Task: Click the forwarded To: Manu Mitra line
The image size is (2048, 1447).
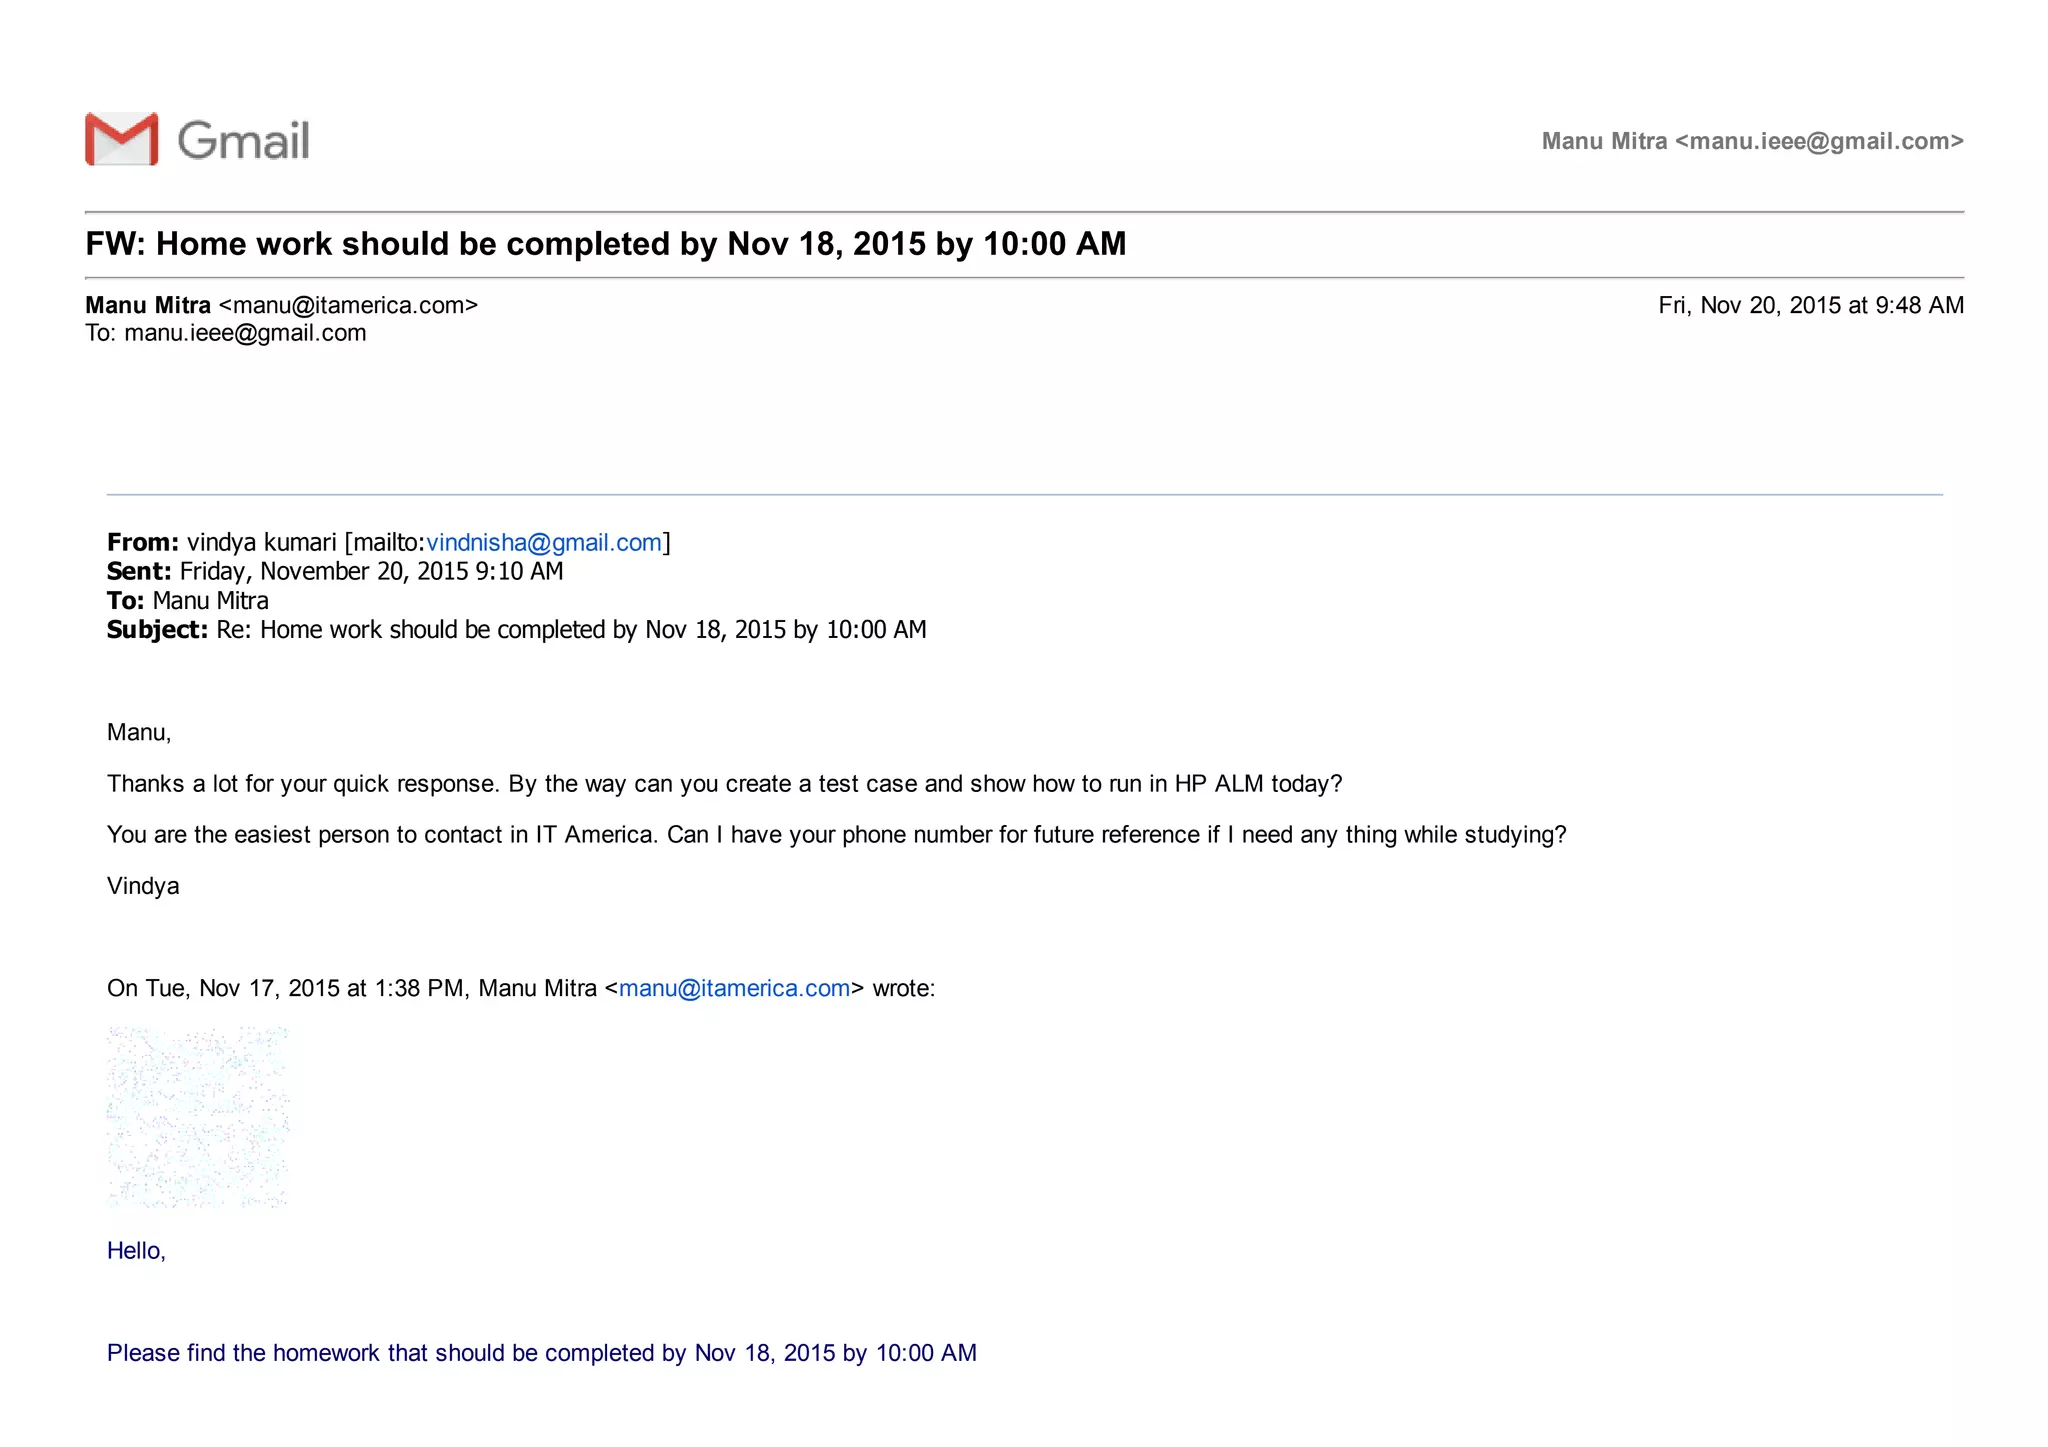Action: tap(188, 600)
